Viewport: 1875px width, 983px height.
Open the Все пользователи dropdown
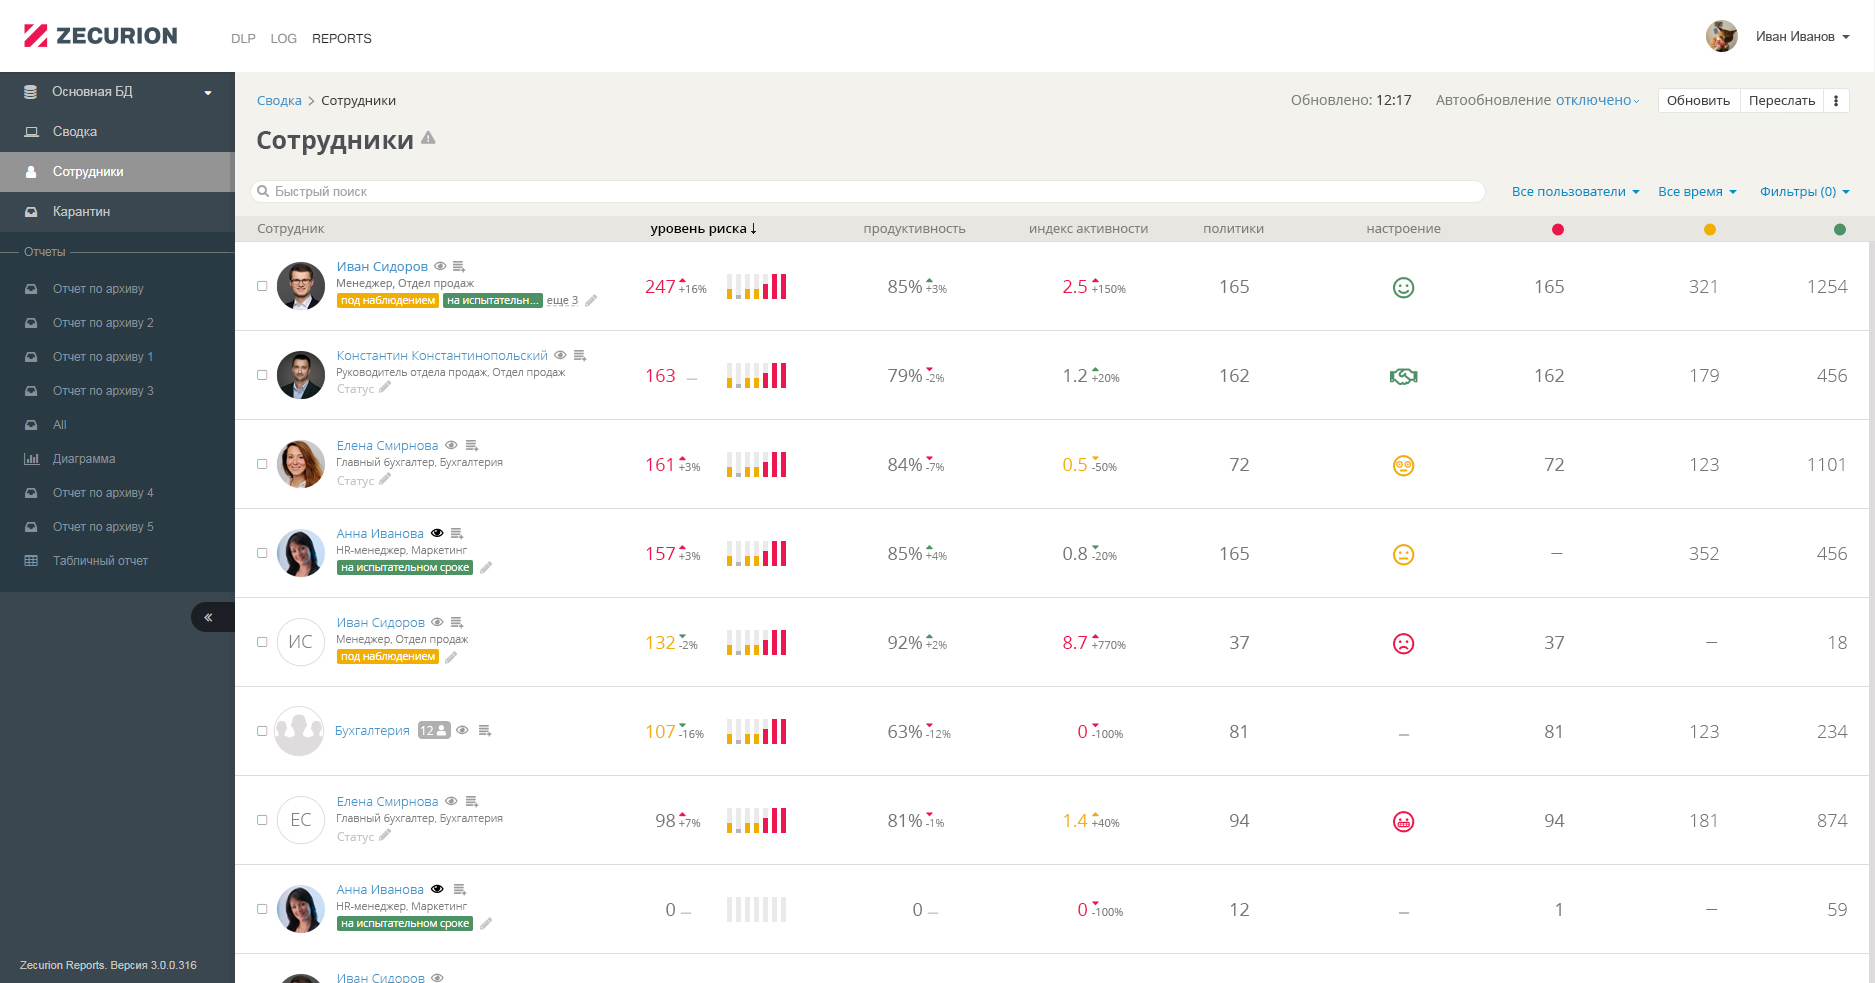tap(1575, 191)
